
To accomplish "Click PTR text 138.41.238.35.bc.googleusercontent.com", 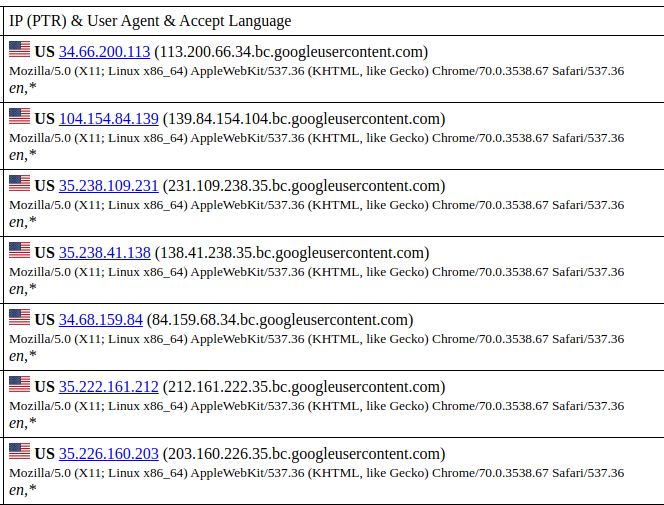I will pos(292,253).
